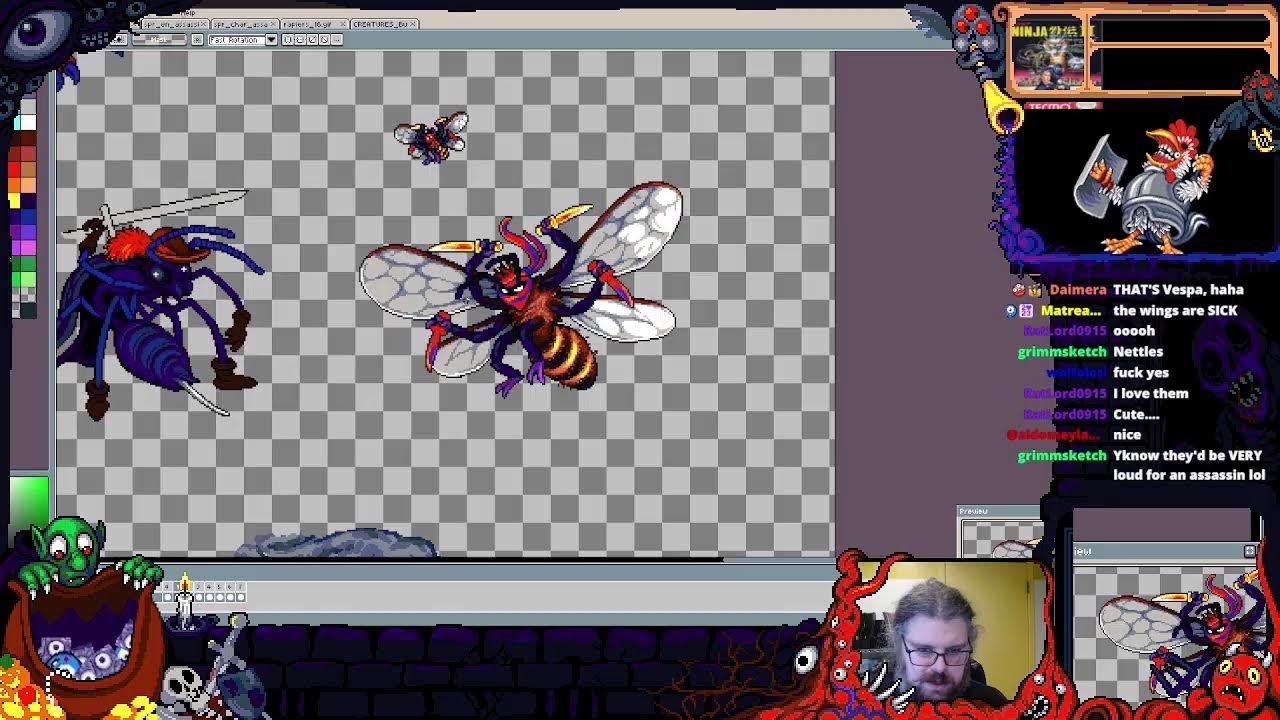Pick the light green palette swatch
This screenshot has width=1280, height=720.
(28, 279)
